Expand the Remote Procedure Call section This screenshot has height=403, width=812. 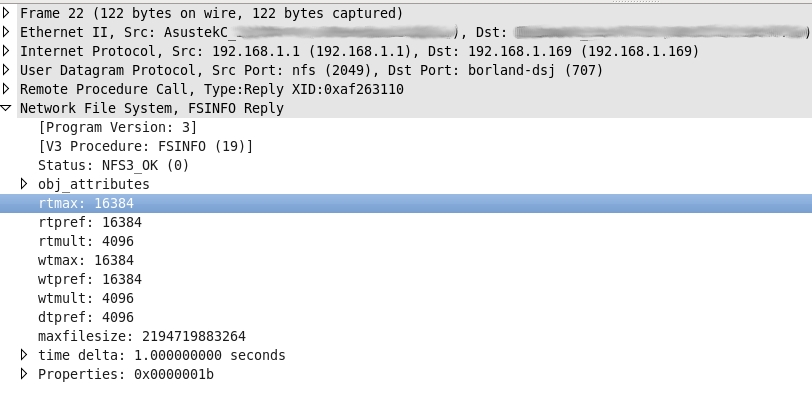(x=6, y=89)
